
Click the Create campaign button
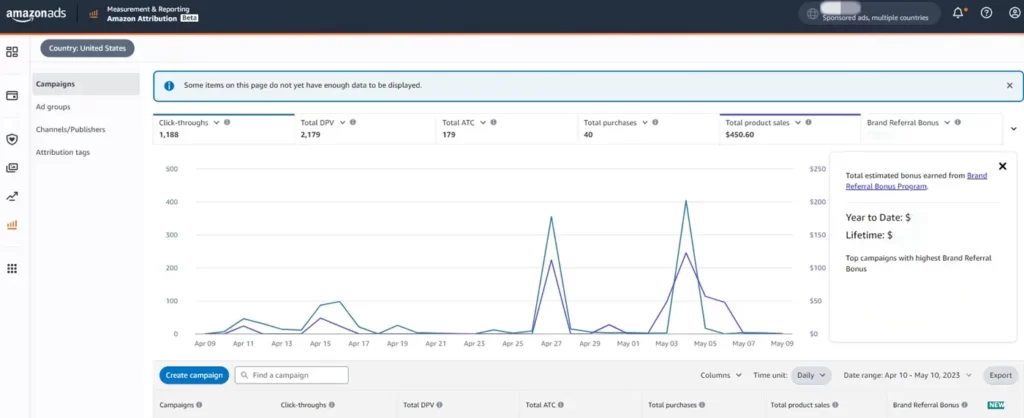coord(194,375)
